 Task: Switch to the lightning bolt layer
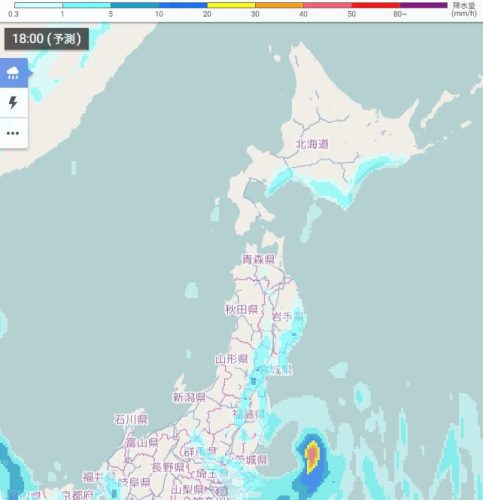coord(13,103)
